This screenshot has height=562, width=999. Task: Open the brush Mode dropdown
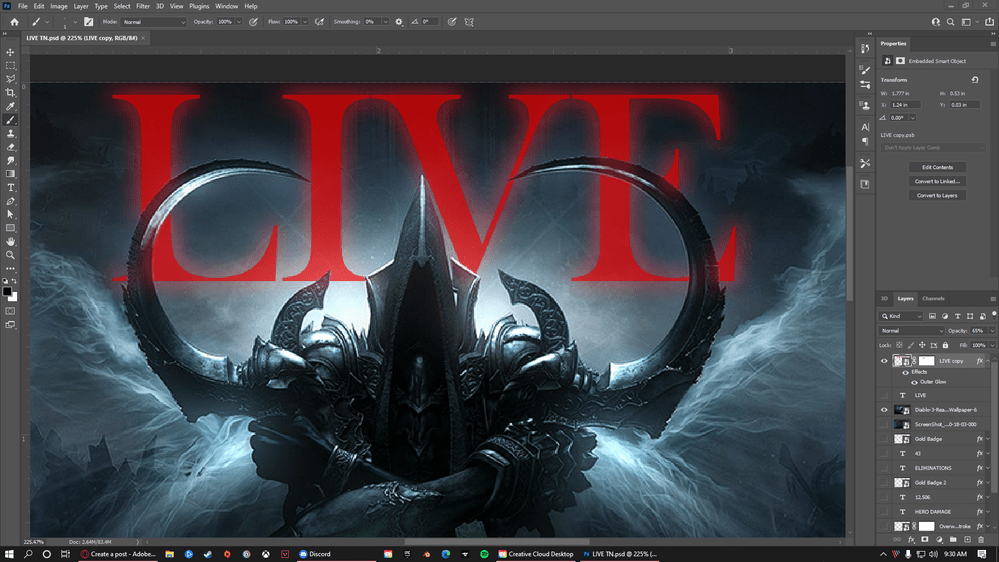(154, 21)
